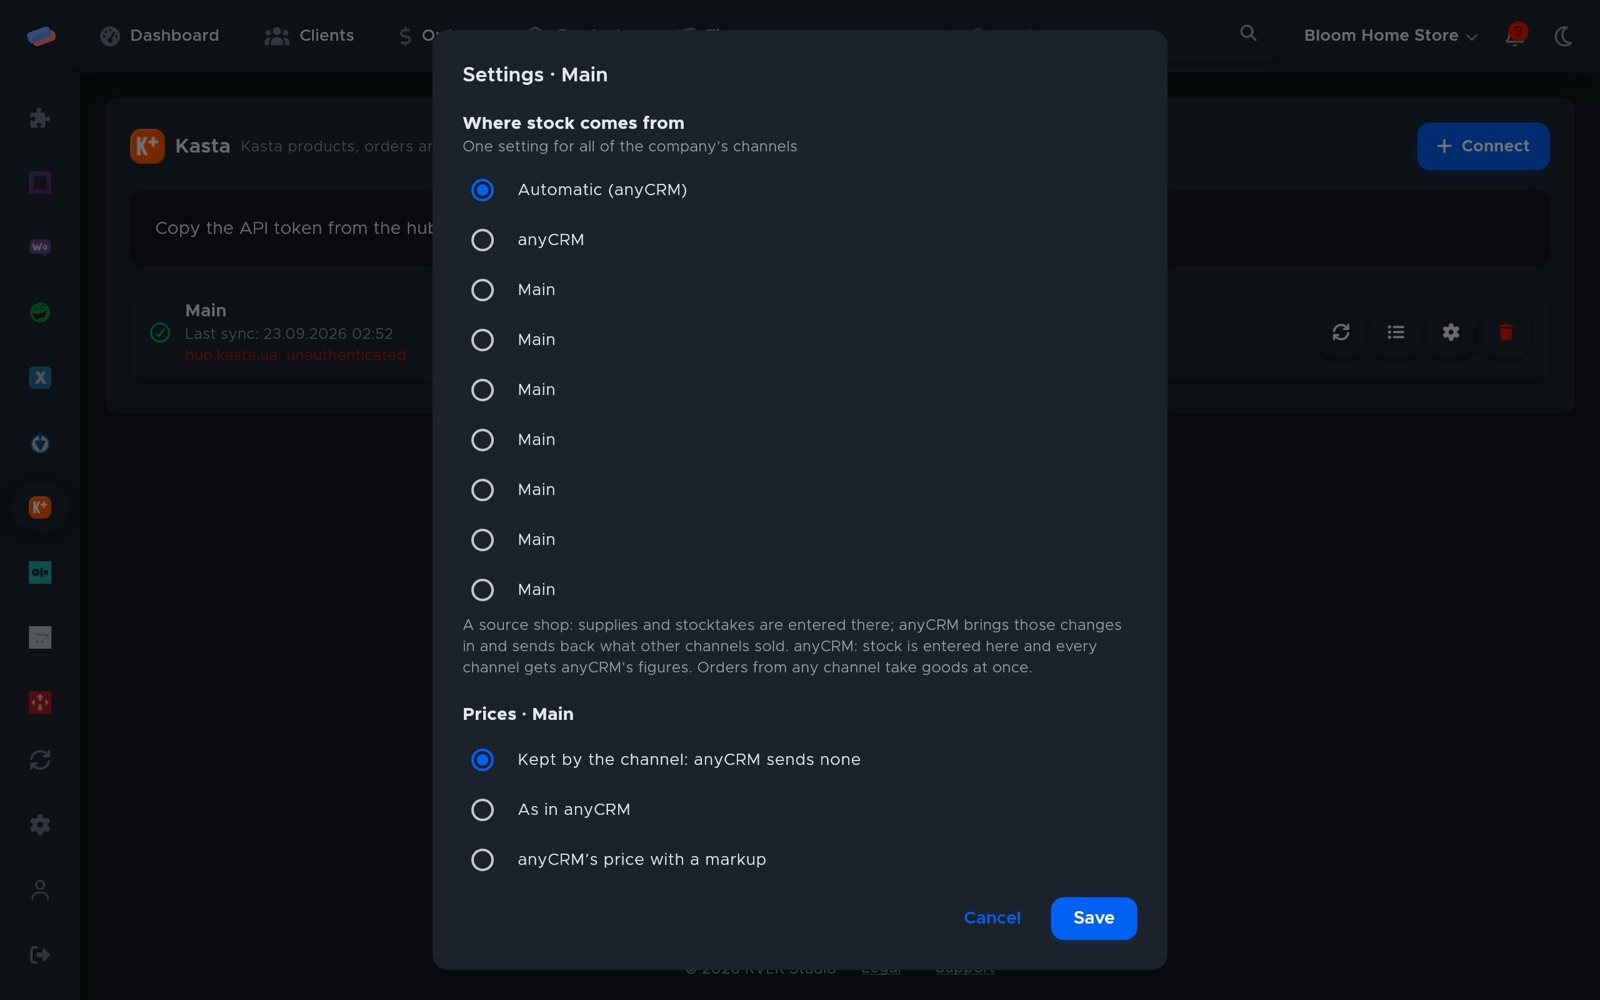Open the teal OLX sidebar icon
1600x1000 pixels.
[40, 572]
